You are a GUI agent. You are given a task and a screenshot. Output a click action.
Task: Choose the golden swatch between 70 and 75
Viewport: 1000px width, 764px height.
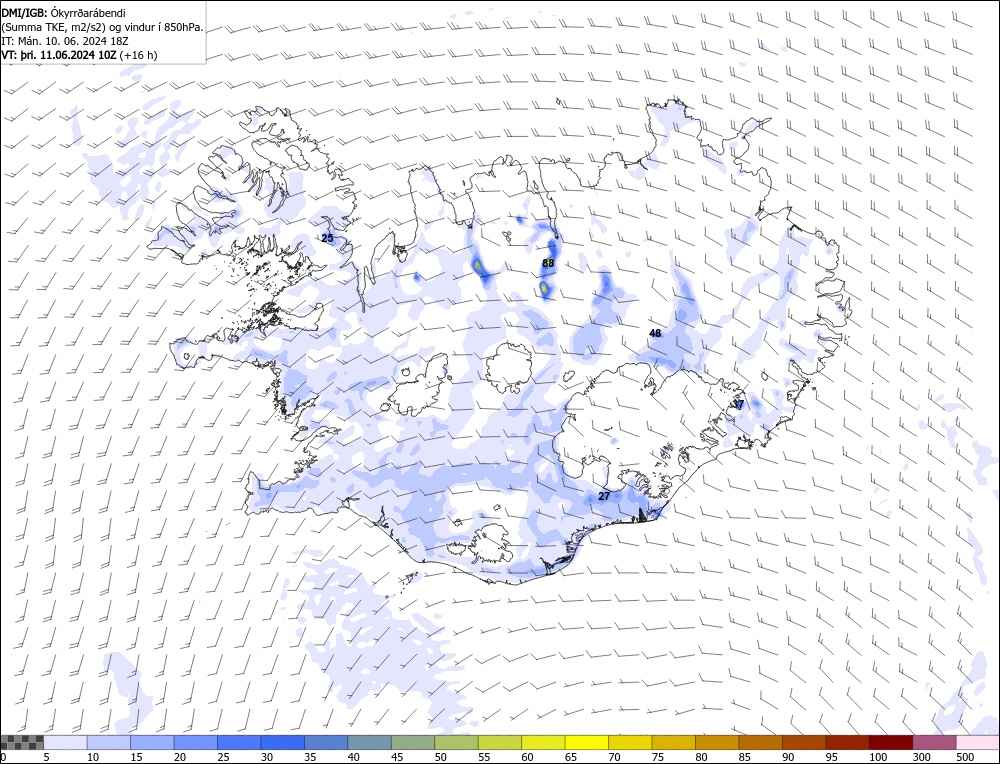point(630,742)
